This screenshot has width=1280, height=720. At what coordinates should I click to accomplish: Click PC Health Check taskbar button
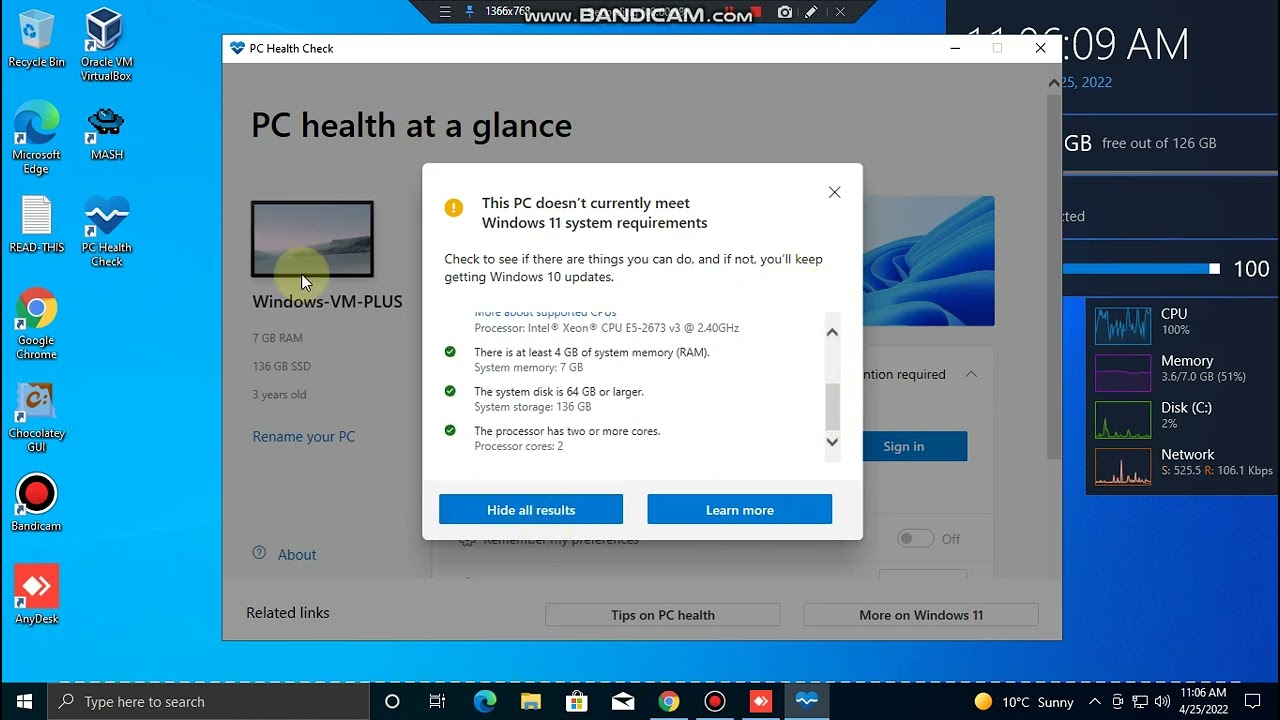pyautogui.click(x=807, y=701)
